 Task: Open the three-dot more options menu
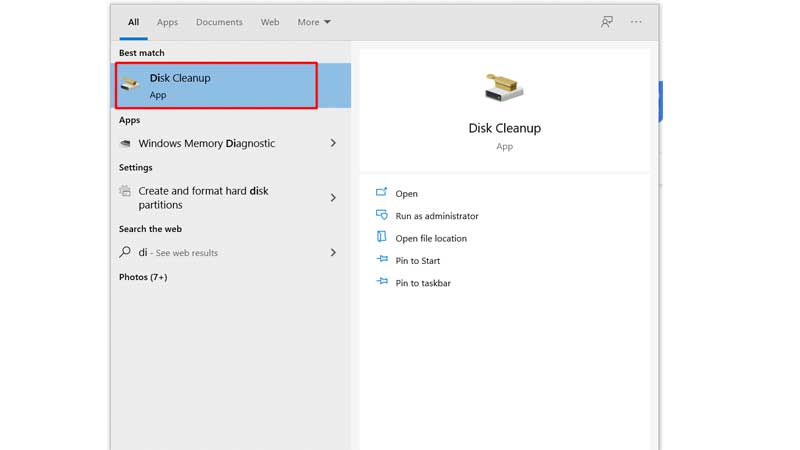635,22
